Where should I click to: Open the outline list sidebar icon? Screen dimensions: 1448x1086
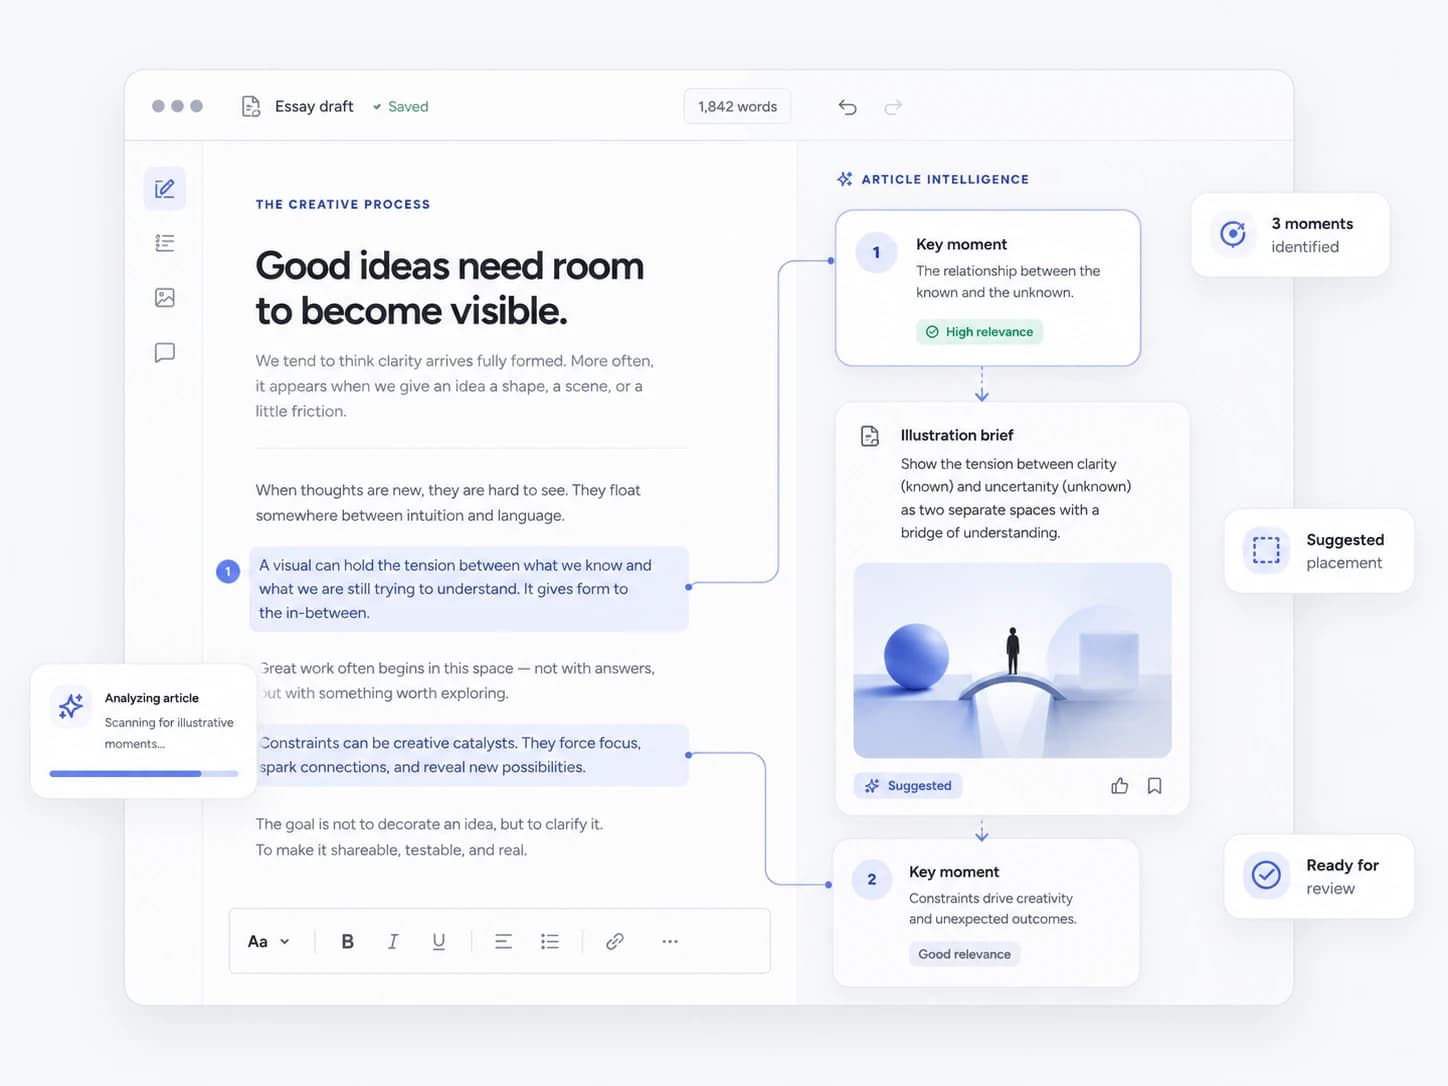[x=165, y=243]
